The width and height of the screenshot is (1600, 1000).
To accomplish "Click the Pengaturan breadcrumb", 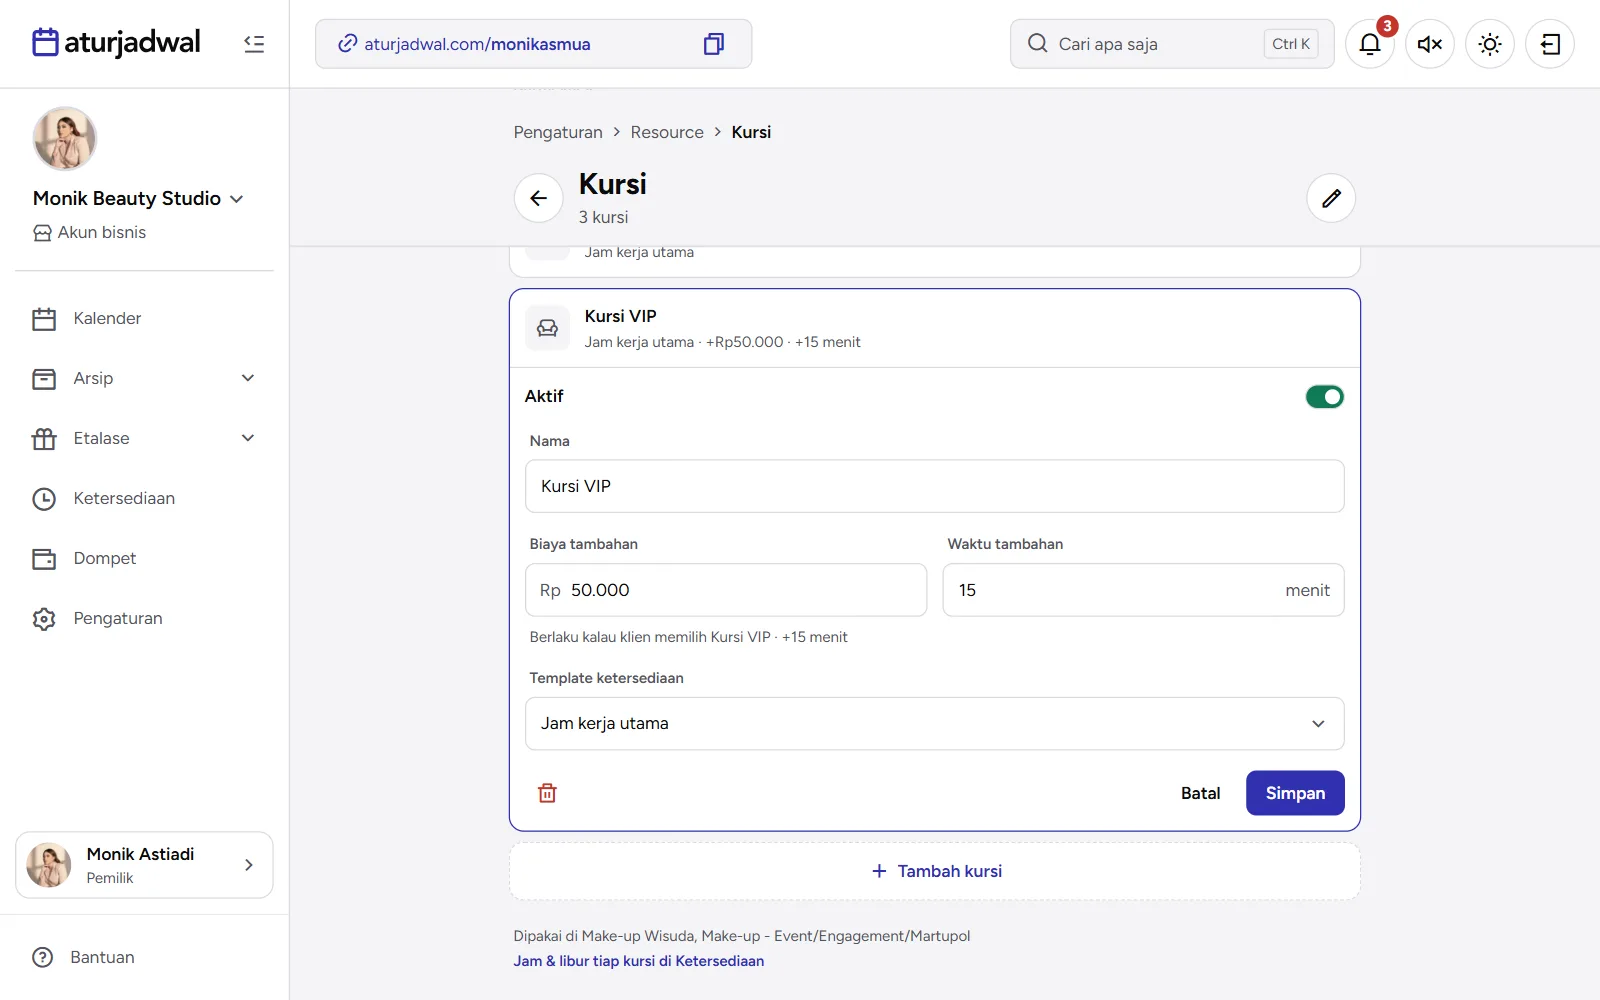I will 558,132.
